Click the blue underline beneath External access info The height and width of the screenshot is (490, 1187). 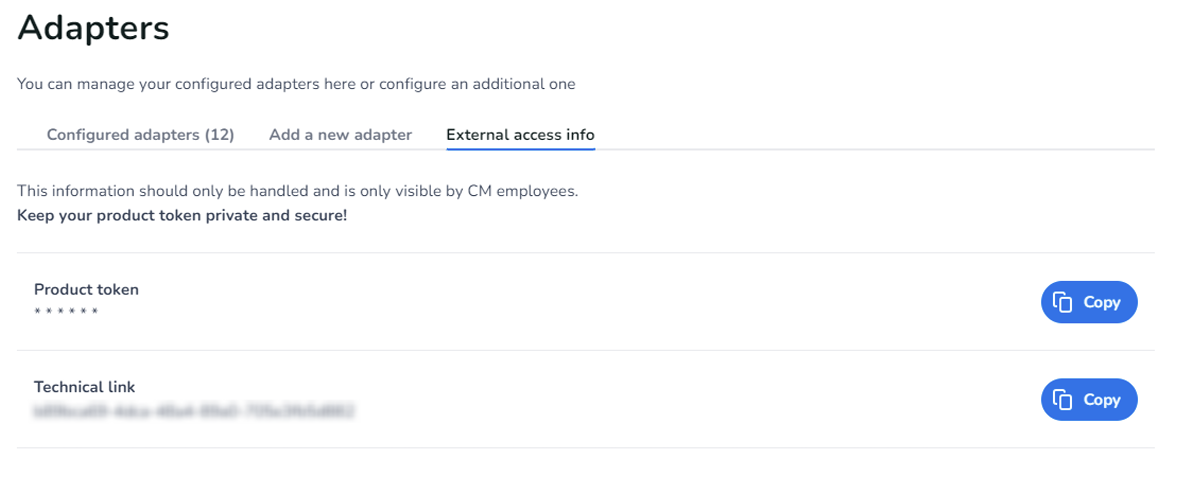click(520, 149)
